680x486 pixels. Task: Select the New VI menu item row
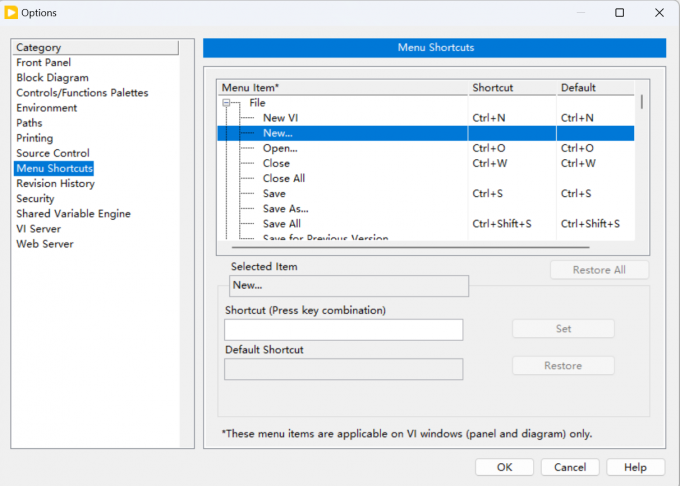point(426,118)
